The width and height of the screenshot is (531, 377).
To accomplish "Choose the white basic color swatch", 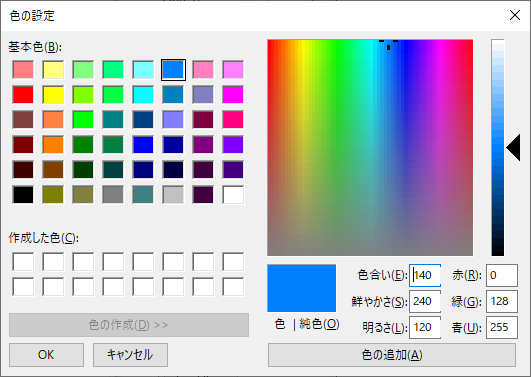I will coord(233,195).
